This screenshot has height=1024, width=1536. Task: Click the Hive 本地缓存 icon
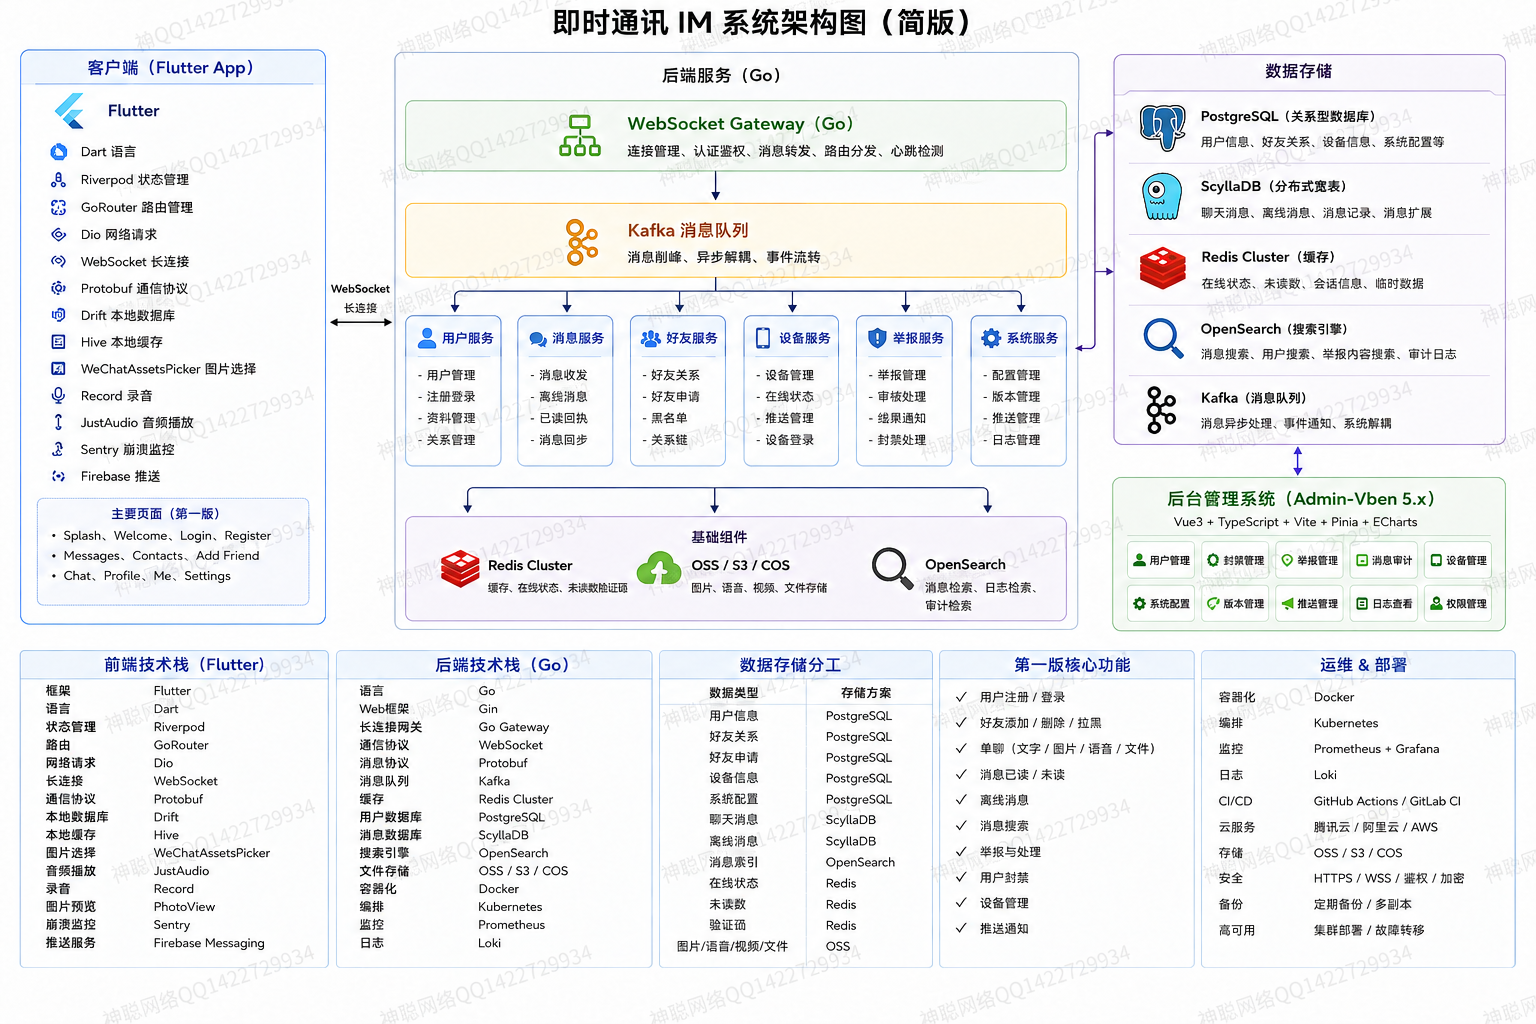[58, 342]
